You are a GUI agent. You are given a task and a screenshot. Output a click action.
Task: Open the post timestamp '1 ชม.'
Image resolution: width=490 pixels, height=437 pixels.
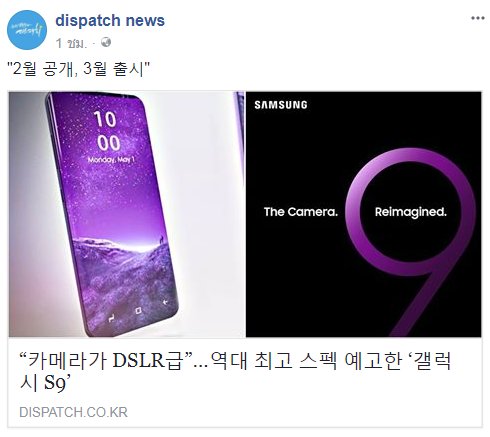pos(72,43)
